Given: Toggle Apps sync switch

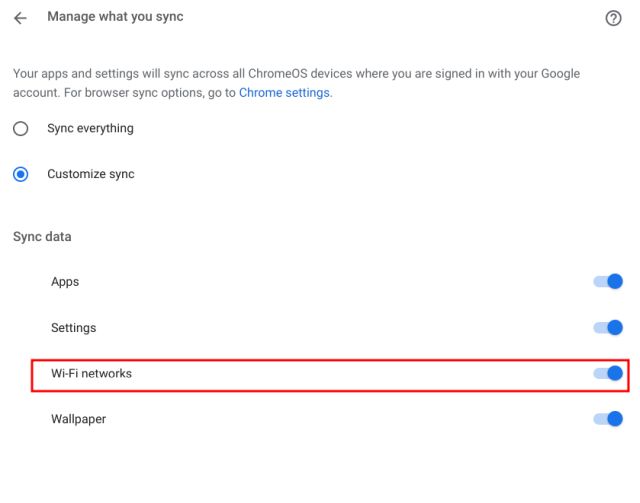Looking at the screenshot, I should (x=608, y=282).
